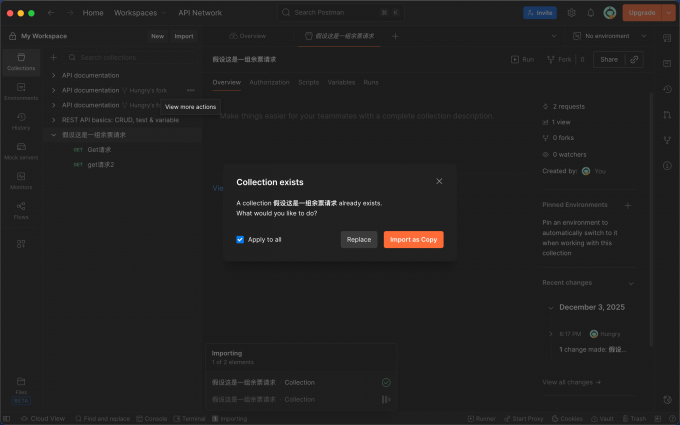
Task: Open the Flows sidebar icon
Action: point(21,211)
